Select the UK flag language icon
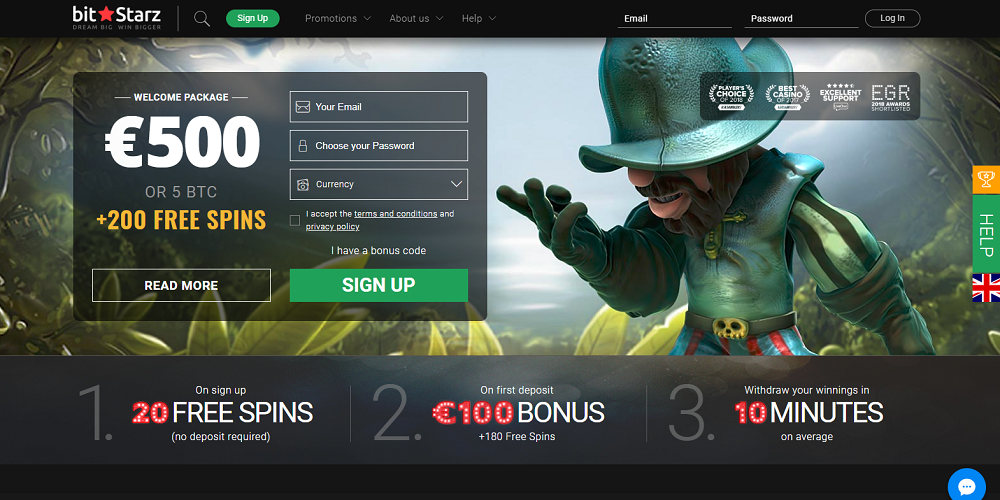 (x=986, y=288)
